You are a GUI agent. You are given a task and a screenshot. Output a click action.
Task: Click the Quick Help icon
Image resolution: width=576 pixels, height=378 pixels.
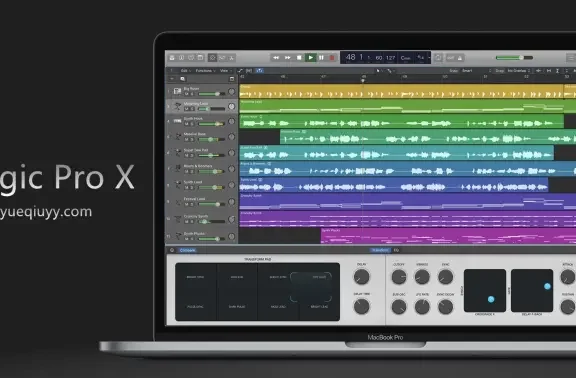coord(191,58)
